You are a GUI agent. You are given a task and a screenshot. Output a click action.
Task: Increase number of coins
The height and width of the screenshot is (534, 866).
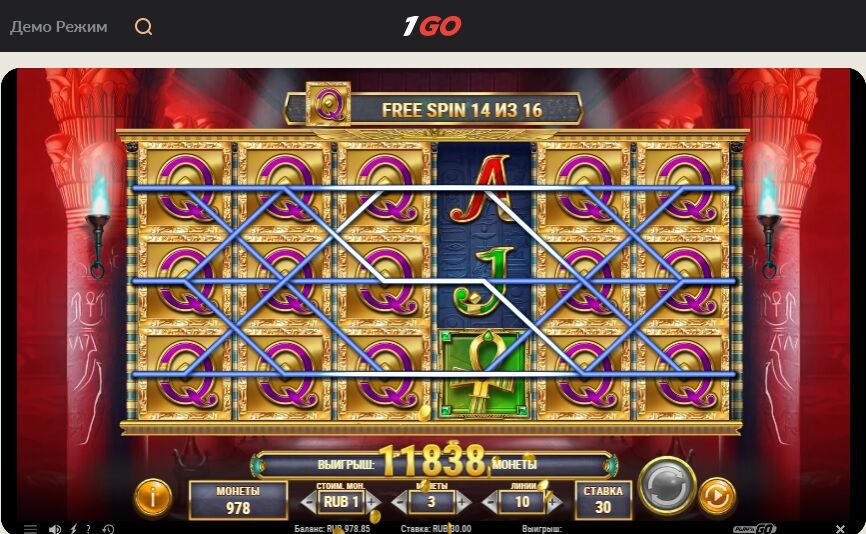[x=463, y=503]
